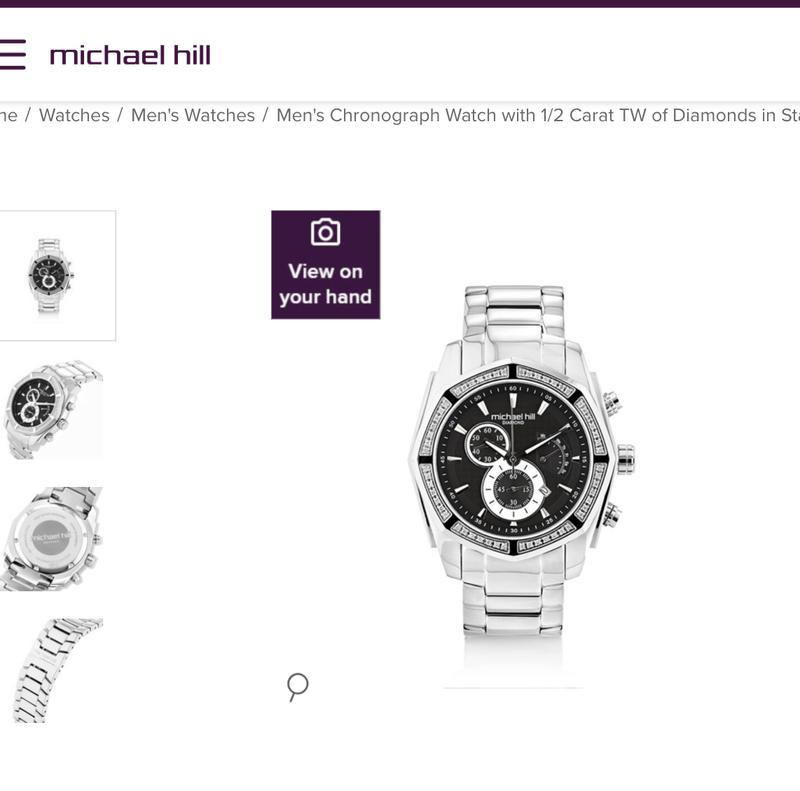800x791 pixels.
Task: Click the michael hill logo
Action: (x=130, y=55)
